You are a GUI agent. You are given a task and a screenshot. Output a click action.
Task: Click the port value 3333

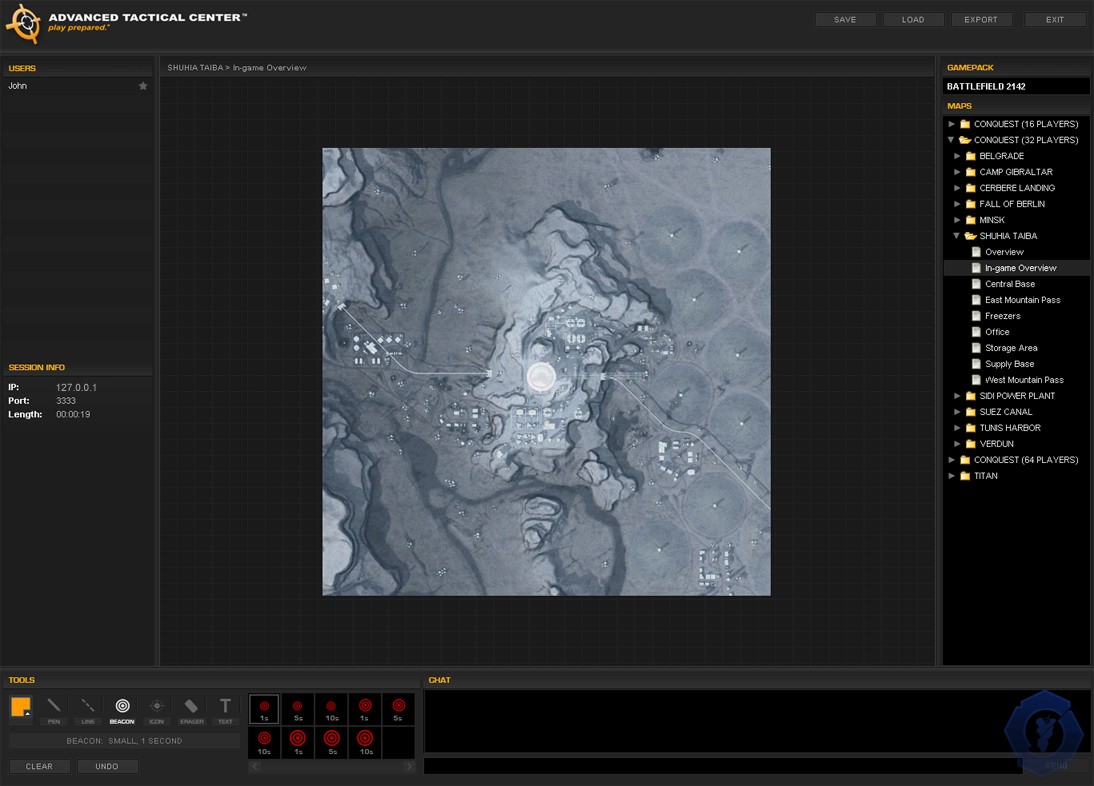click(x=66, y=401)
